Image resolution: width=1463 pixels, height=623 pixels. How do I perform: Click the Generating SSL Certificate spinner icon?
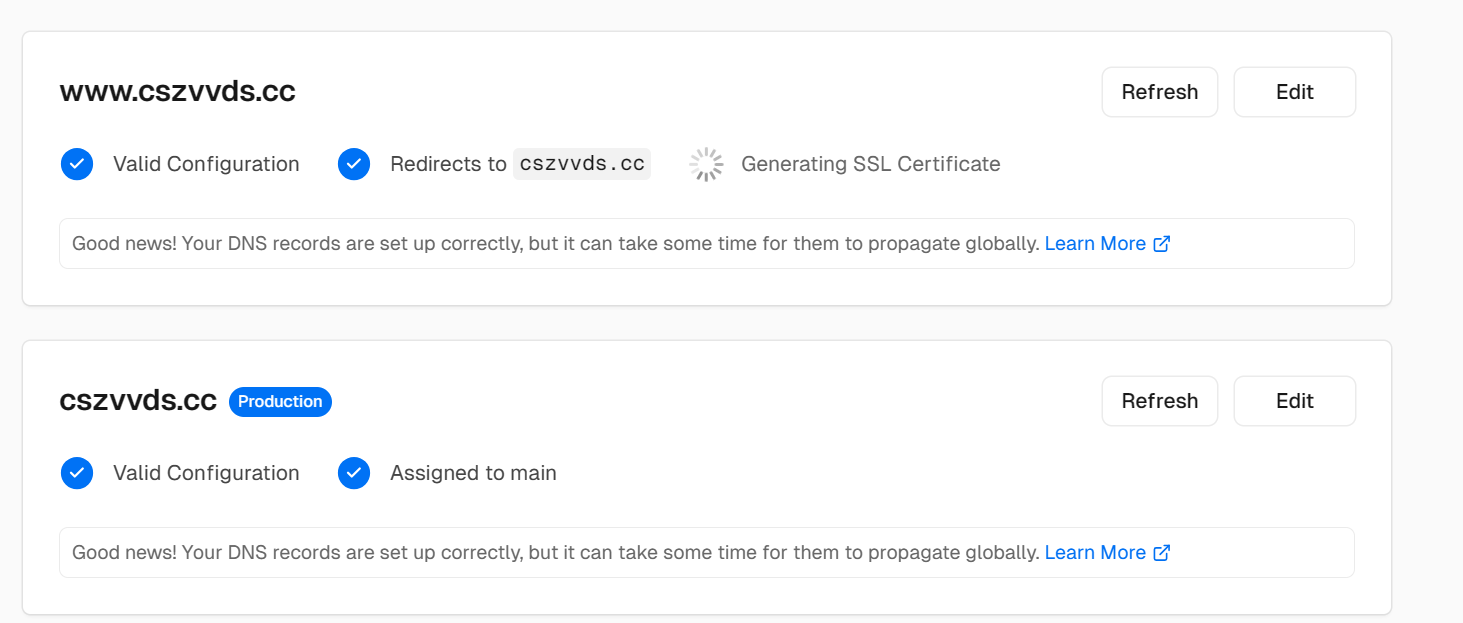(706, 164)
